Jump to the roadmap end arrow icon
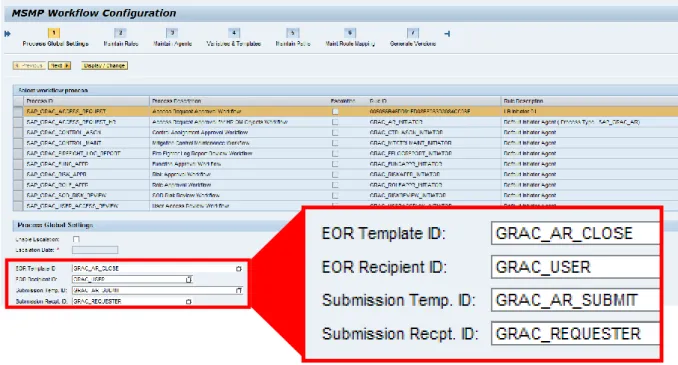Viewport: 678px width, 365px height. [x=447, y=34]
